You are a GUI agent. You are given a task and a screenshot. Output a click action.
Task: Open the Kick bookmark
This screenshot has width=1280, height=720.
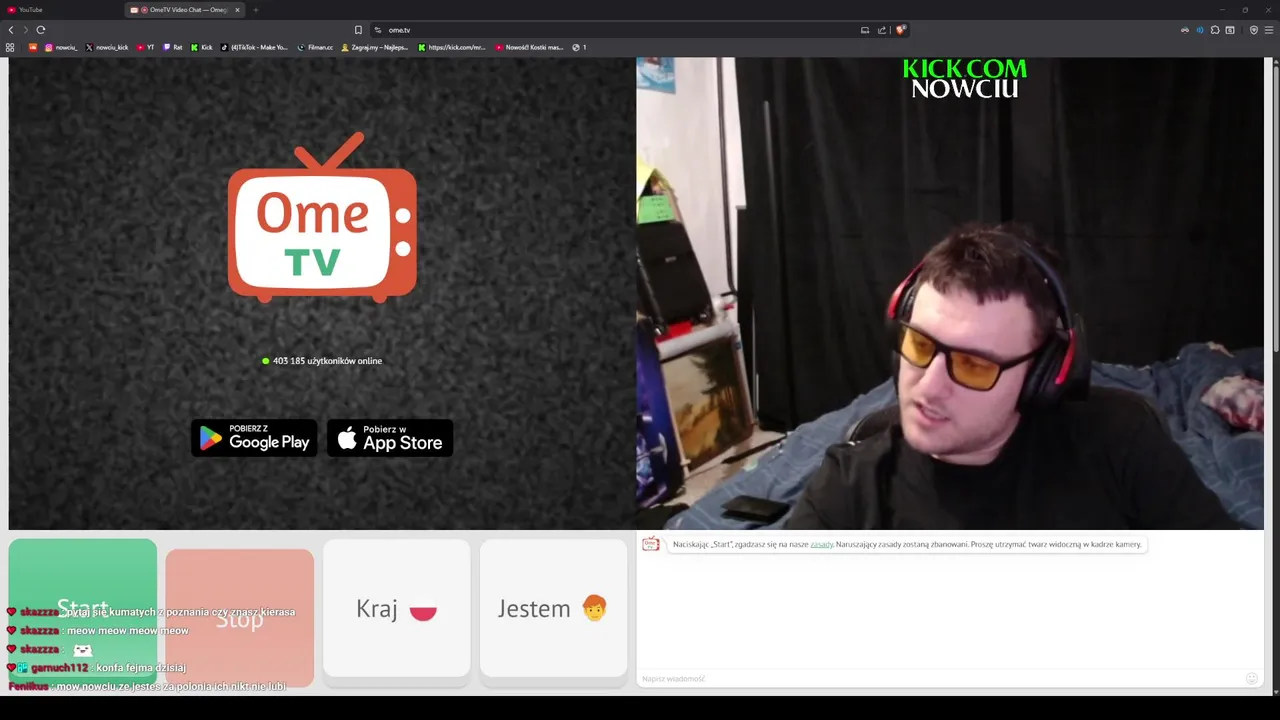pos(202,47)
